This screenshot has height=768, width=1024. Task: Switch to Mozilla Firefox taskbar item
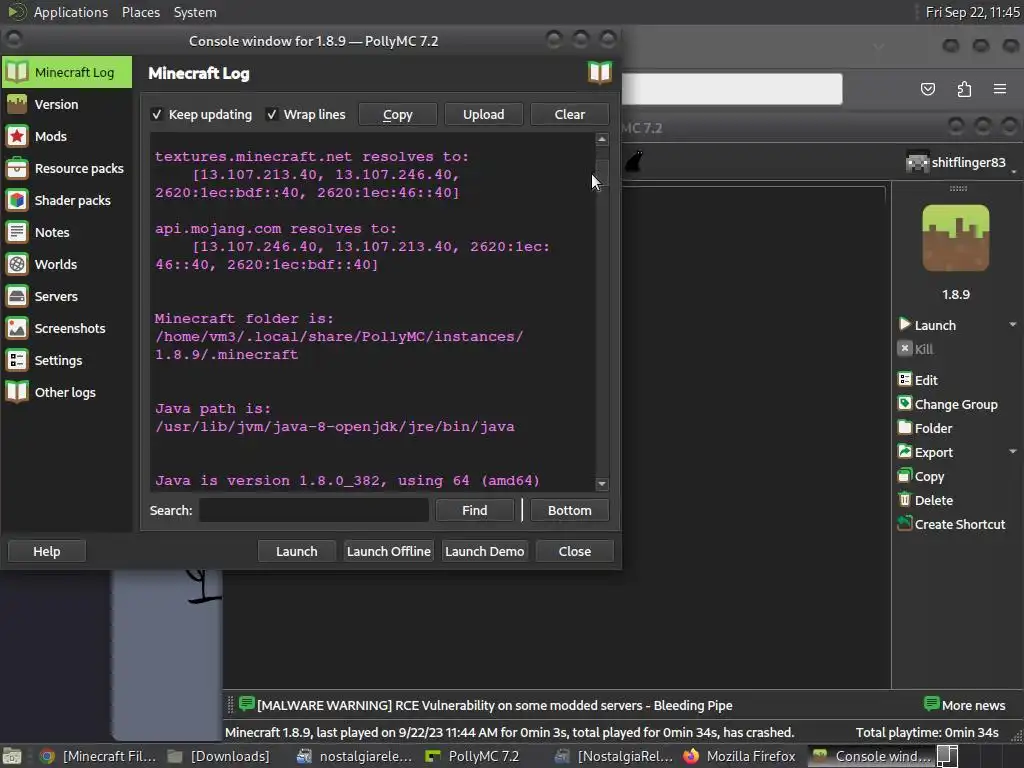[739, 756]
